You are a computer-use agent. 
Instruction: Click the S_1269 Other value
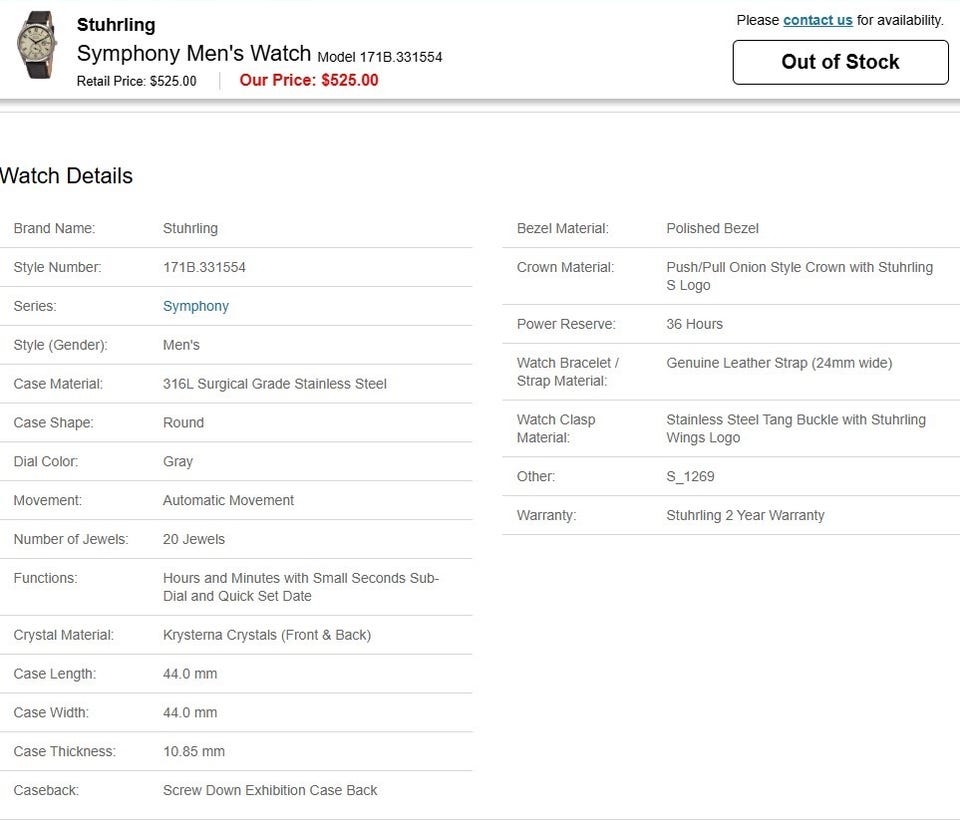tap(690, 476)
